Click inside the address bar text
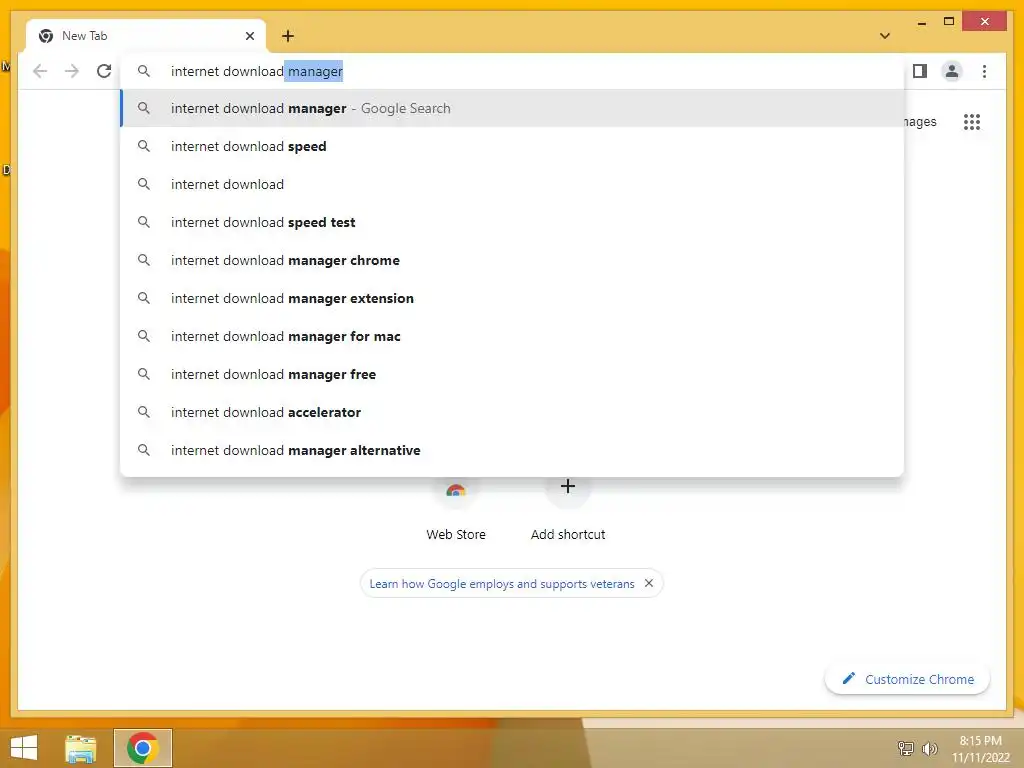 coord(257,71)
